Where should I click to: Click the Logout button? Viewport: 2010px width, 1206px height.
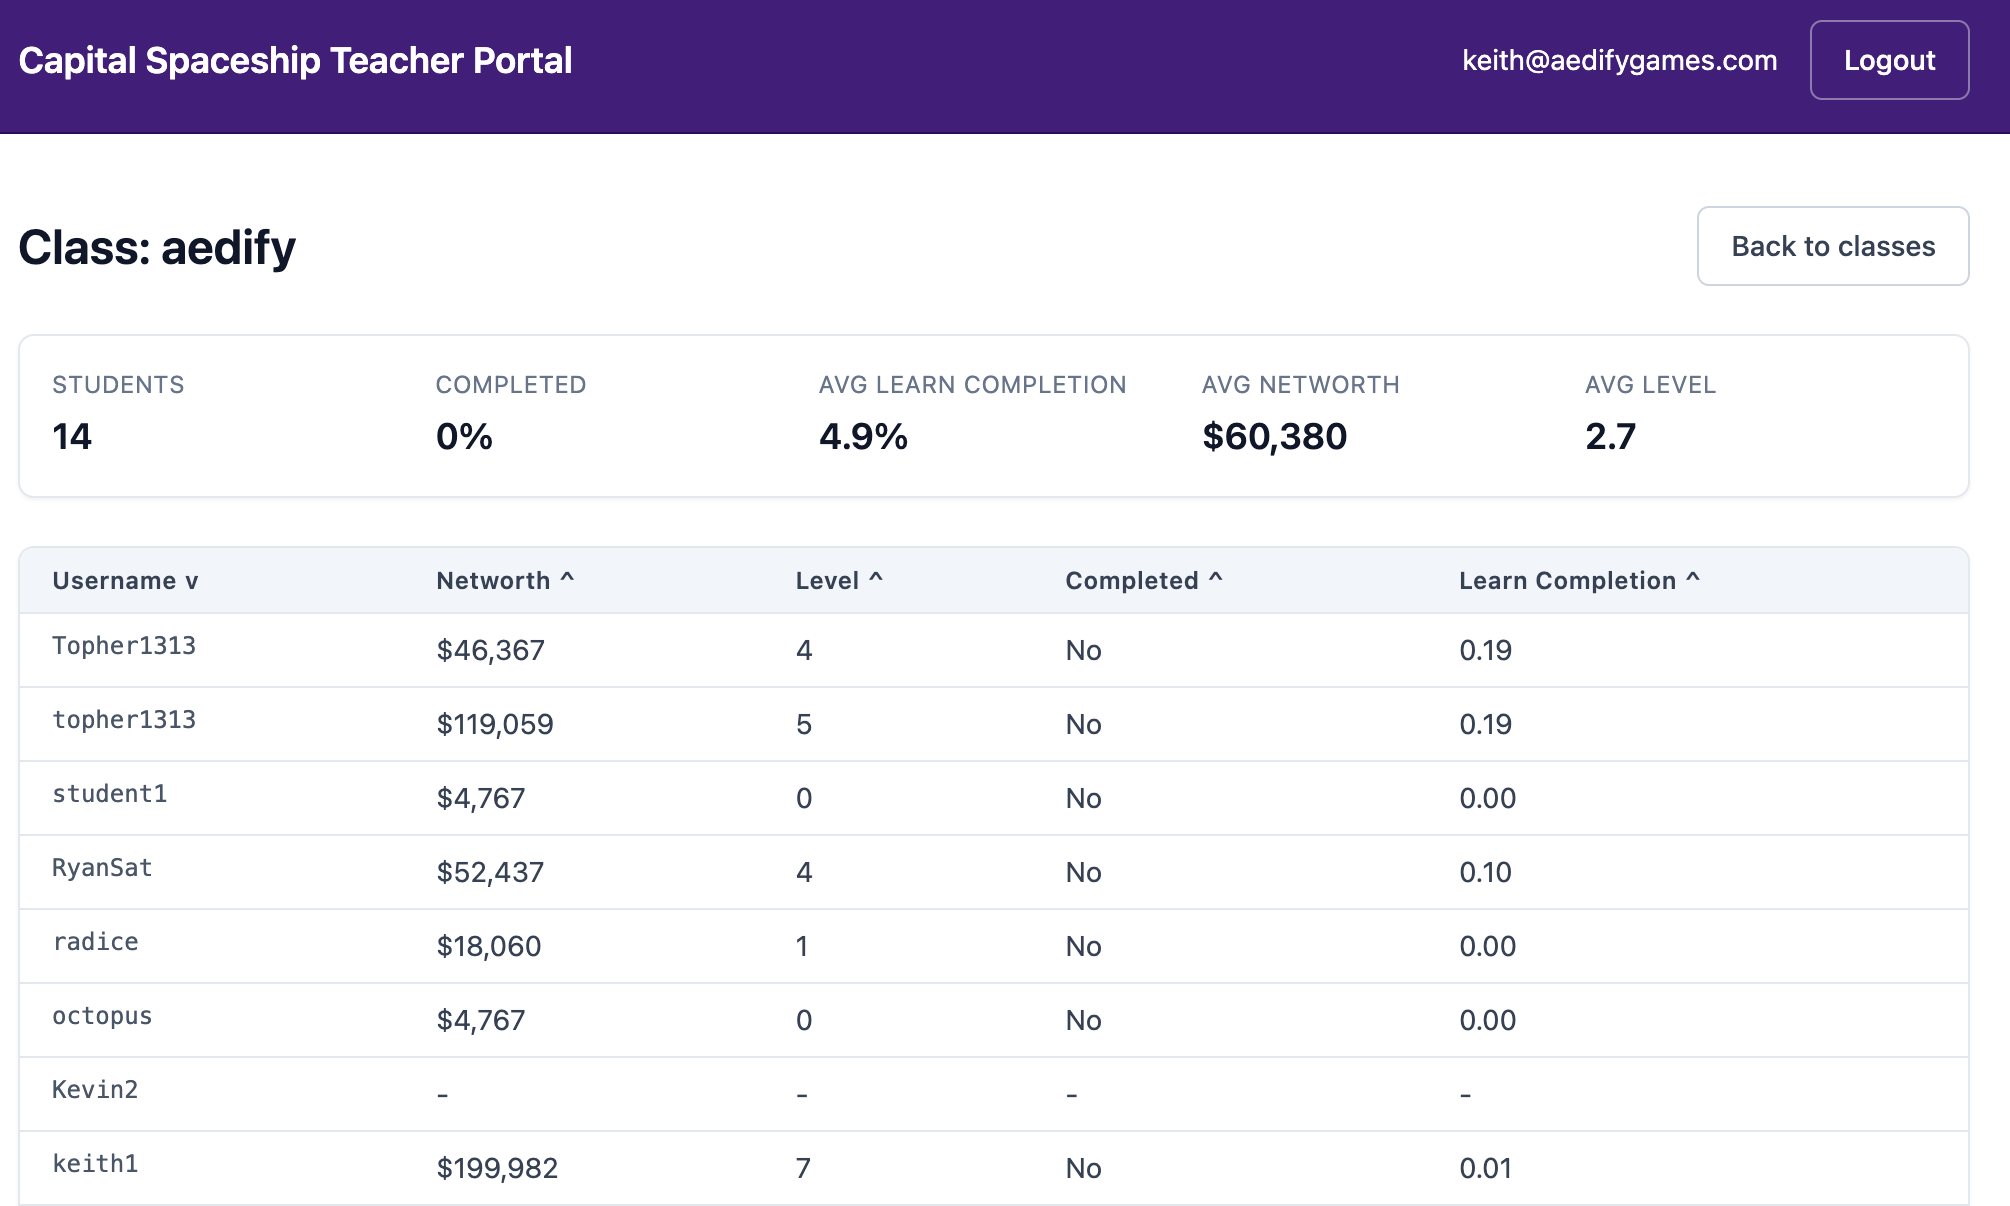click(1888, 60)
